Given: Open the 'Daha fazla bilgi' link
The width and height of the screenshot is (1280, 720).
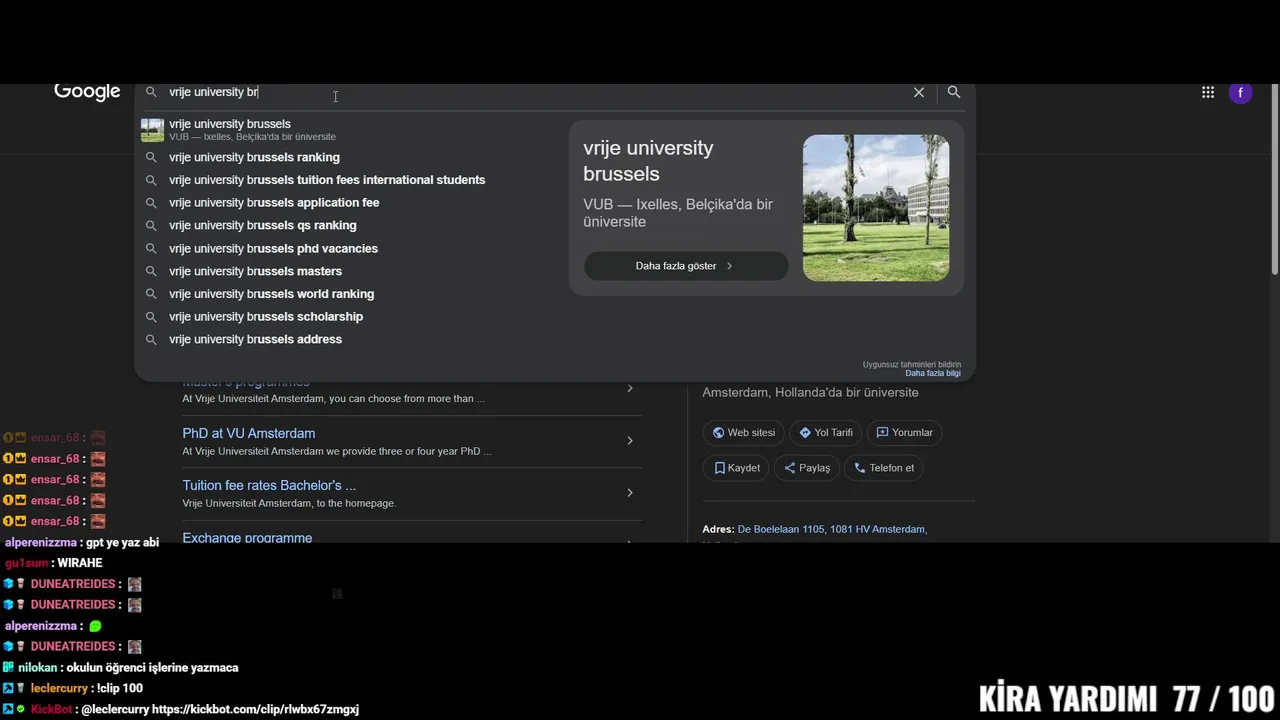Looking at the screenshot, I should 933,374.
